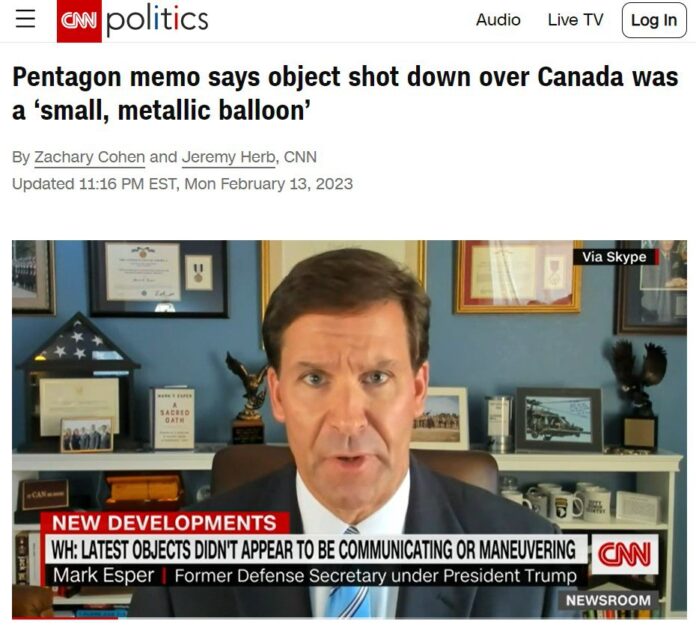Go to Live TV
Screen dimensions: 696x627
[x=575, y=20]
